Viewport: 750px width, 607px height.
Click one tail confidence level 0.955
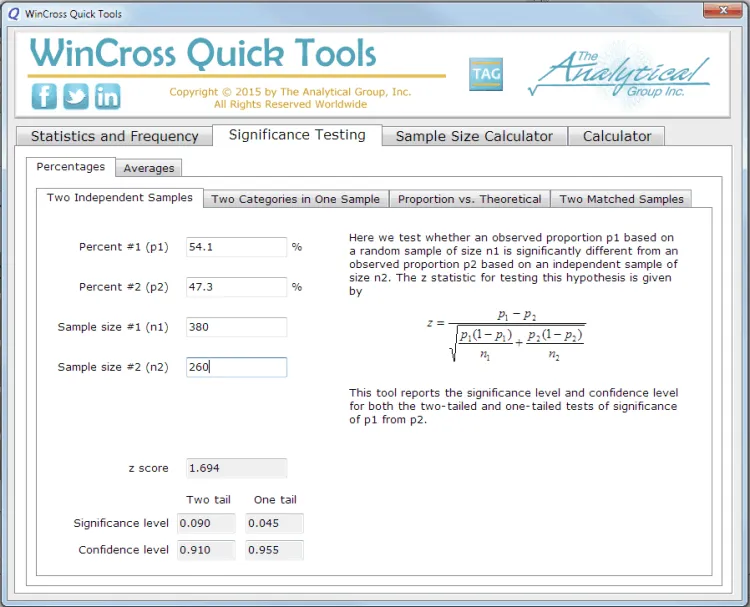274,550
